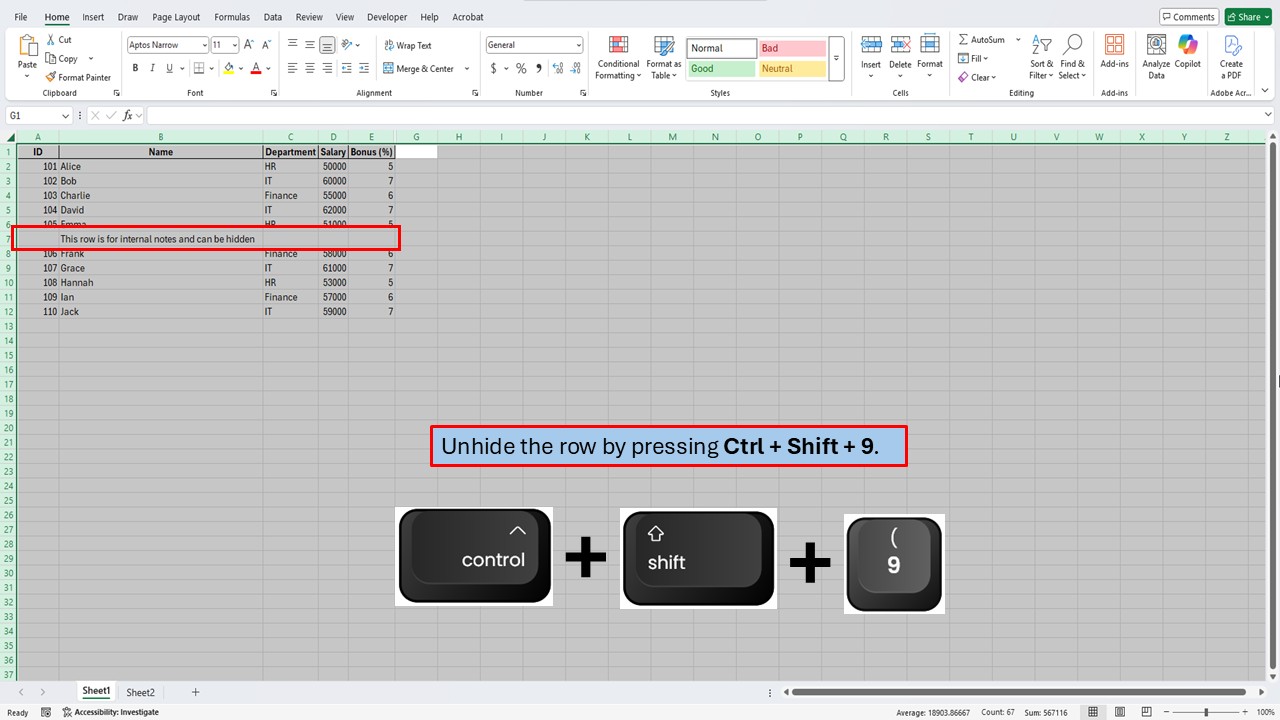The width and height of the screenshot is (1280, 720).
Task: Toggle italic formatting
Action: click(x=151, y=68)
